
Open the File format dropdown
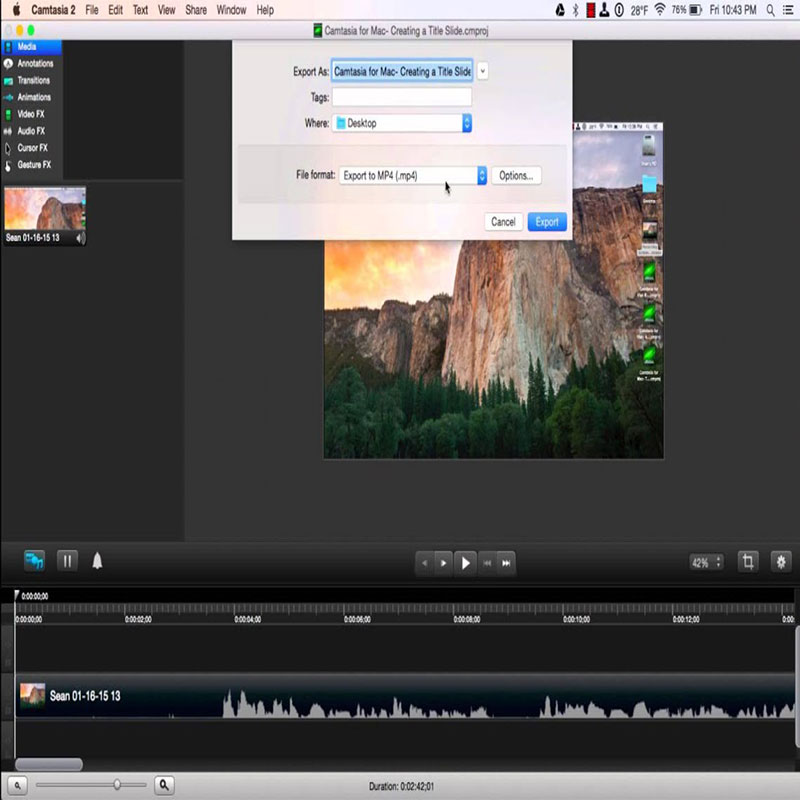coord(413,176)
